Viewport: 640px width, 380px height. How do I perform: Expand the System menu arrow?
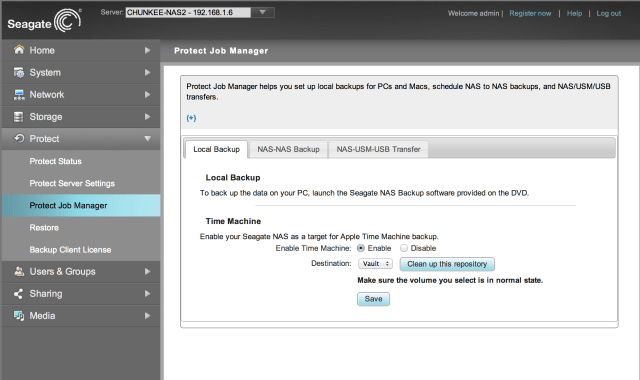147,72
